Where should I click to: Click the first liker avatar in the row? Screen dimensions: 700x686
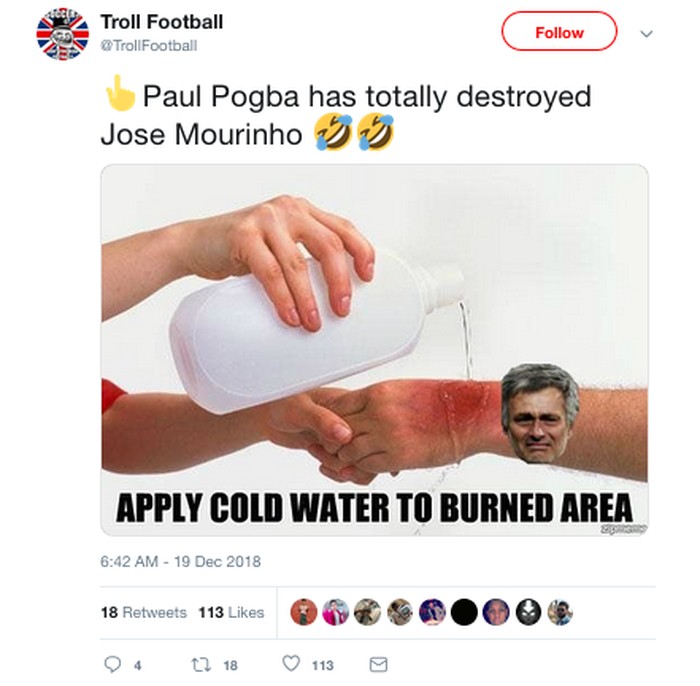(303, 612)
